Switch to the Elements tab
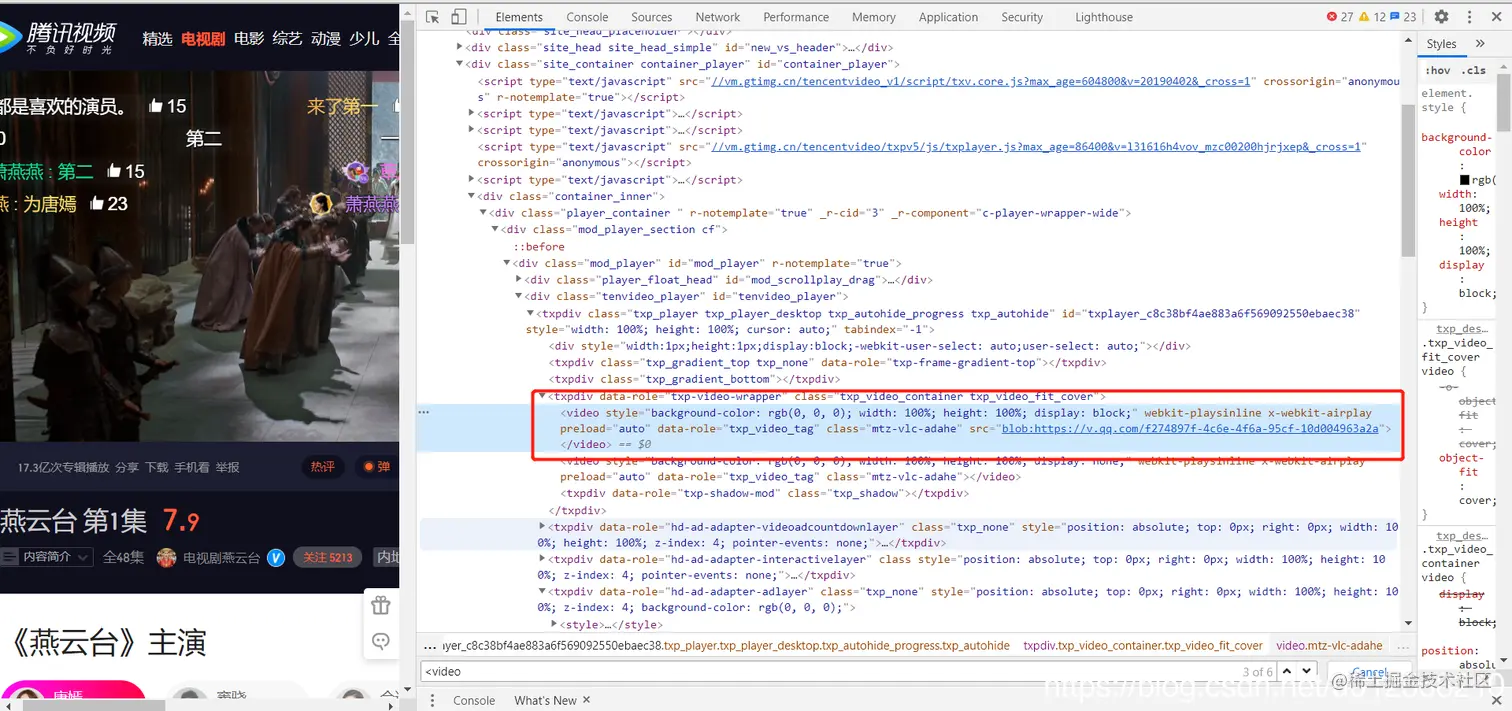 pos(519,17)
